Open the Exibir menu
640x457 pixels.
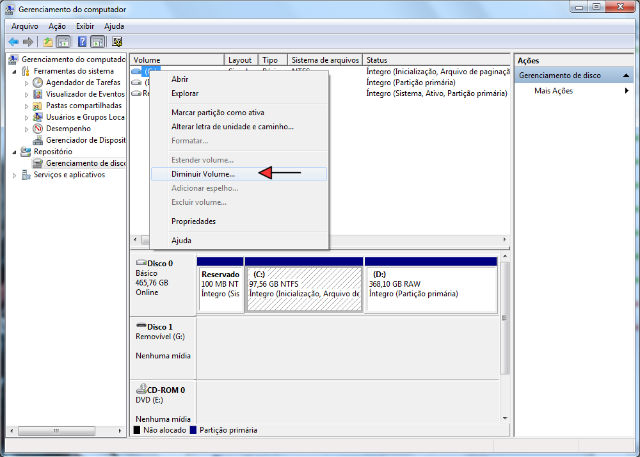coord(85,26)
